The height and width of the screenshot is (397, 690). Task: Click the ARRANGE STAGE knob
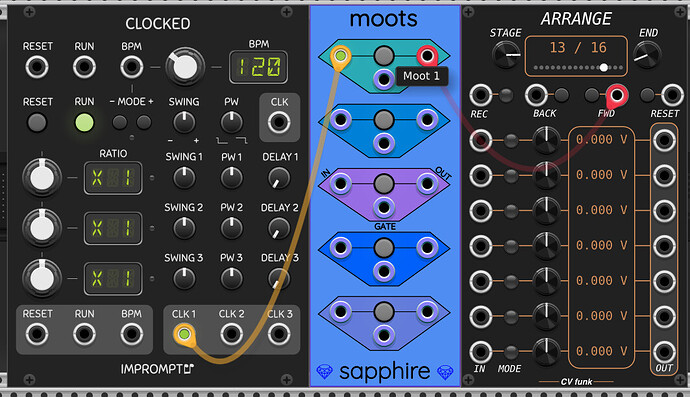[x=506, y=55]
